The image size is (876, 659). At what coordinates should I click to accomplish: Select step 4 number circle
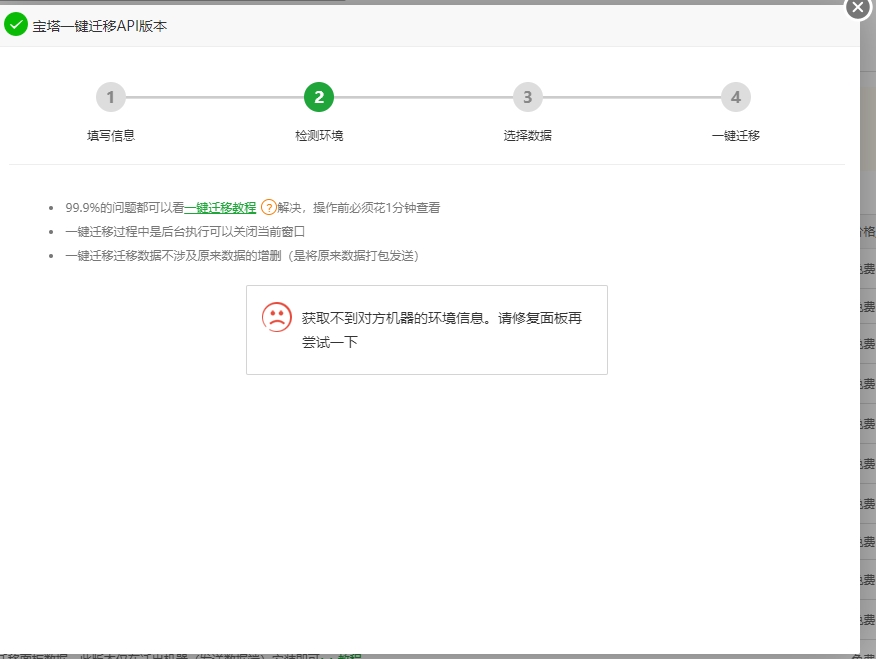(736, 97)
